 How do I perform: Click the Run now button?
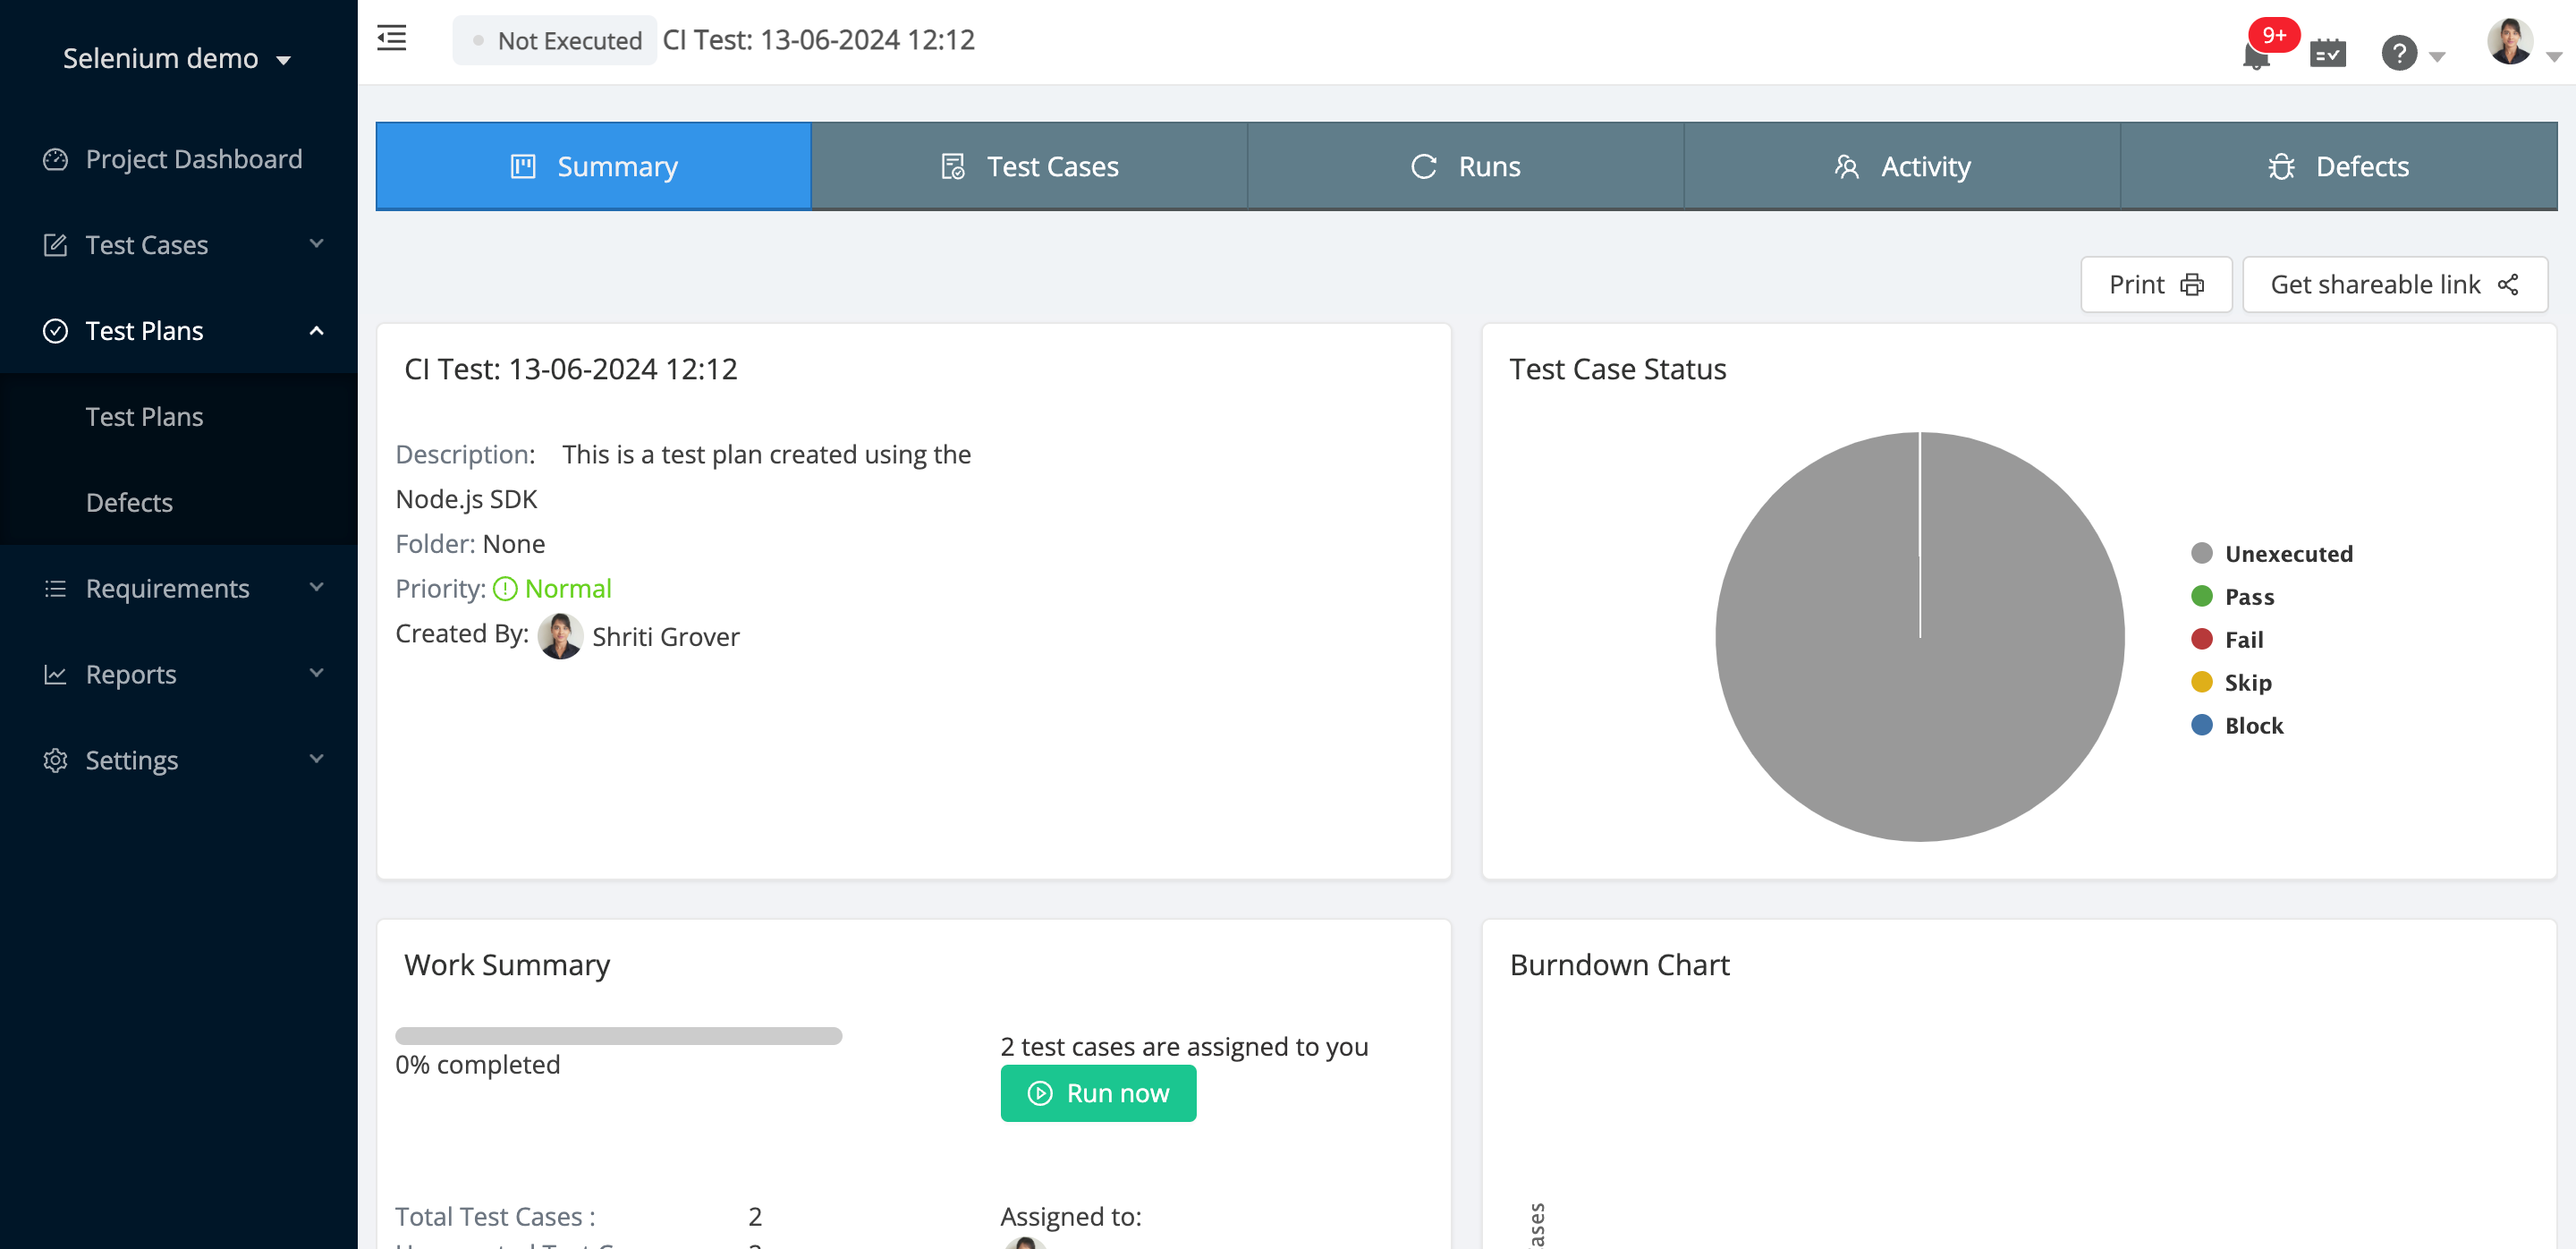(1098, 1093)
